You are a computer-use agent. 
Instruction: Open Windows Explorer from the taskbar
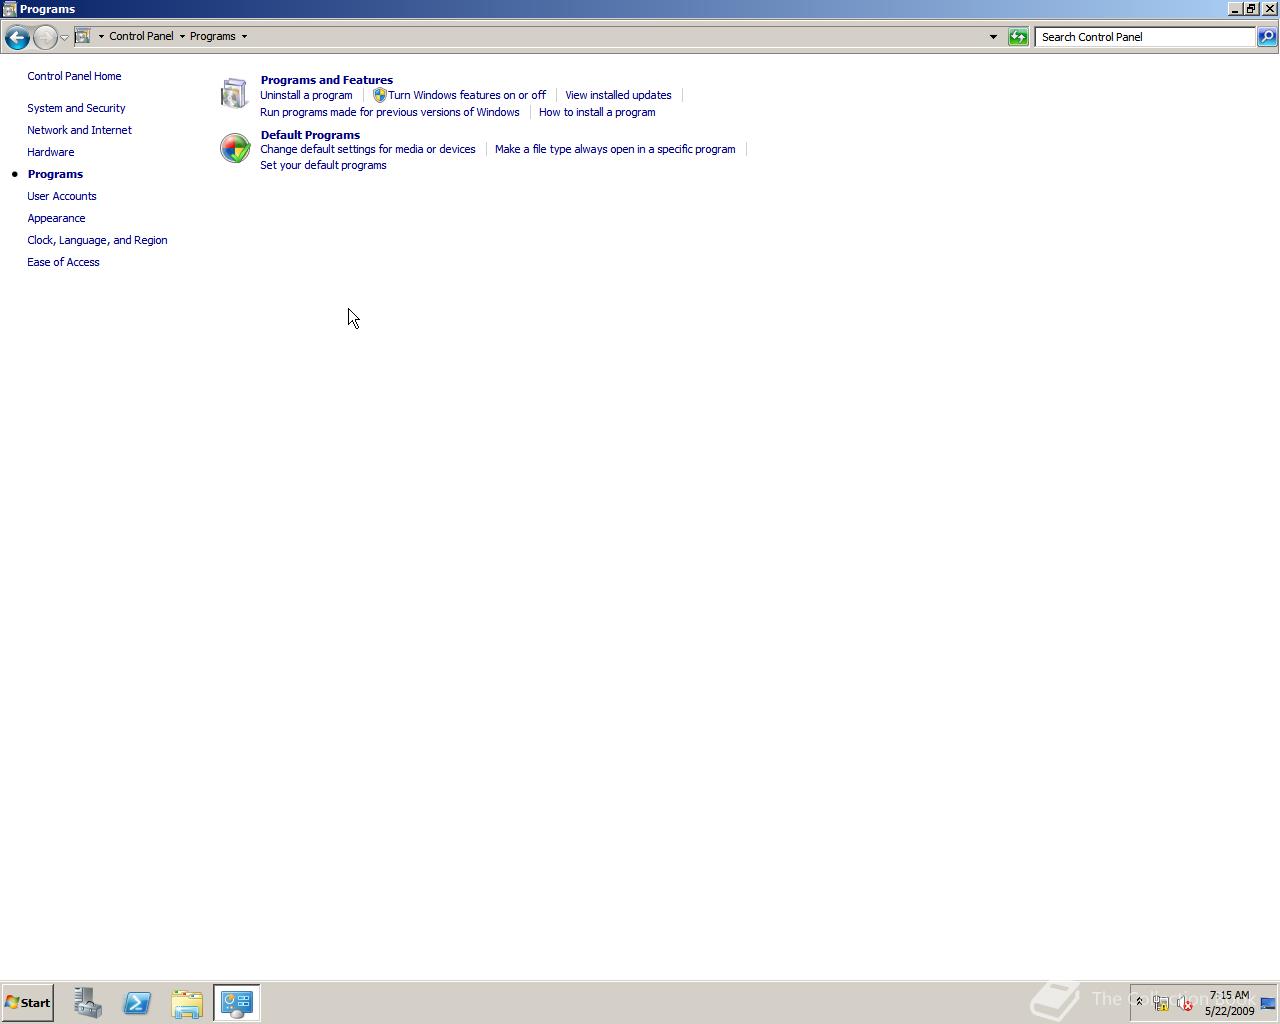click(187, 1003)
